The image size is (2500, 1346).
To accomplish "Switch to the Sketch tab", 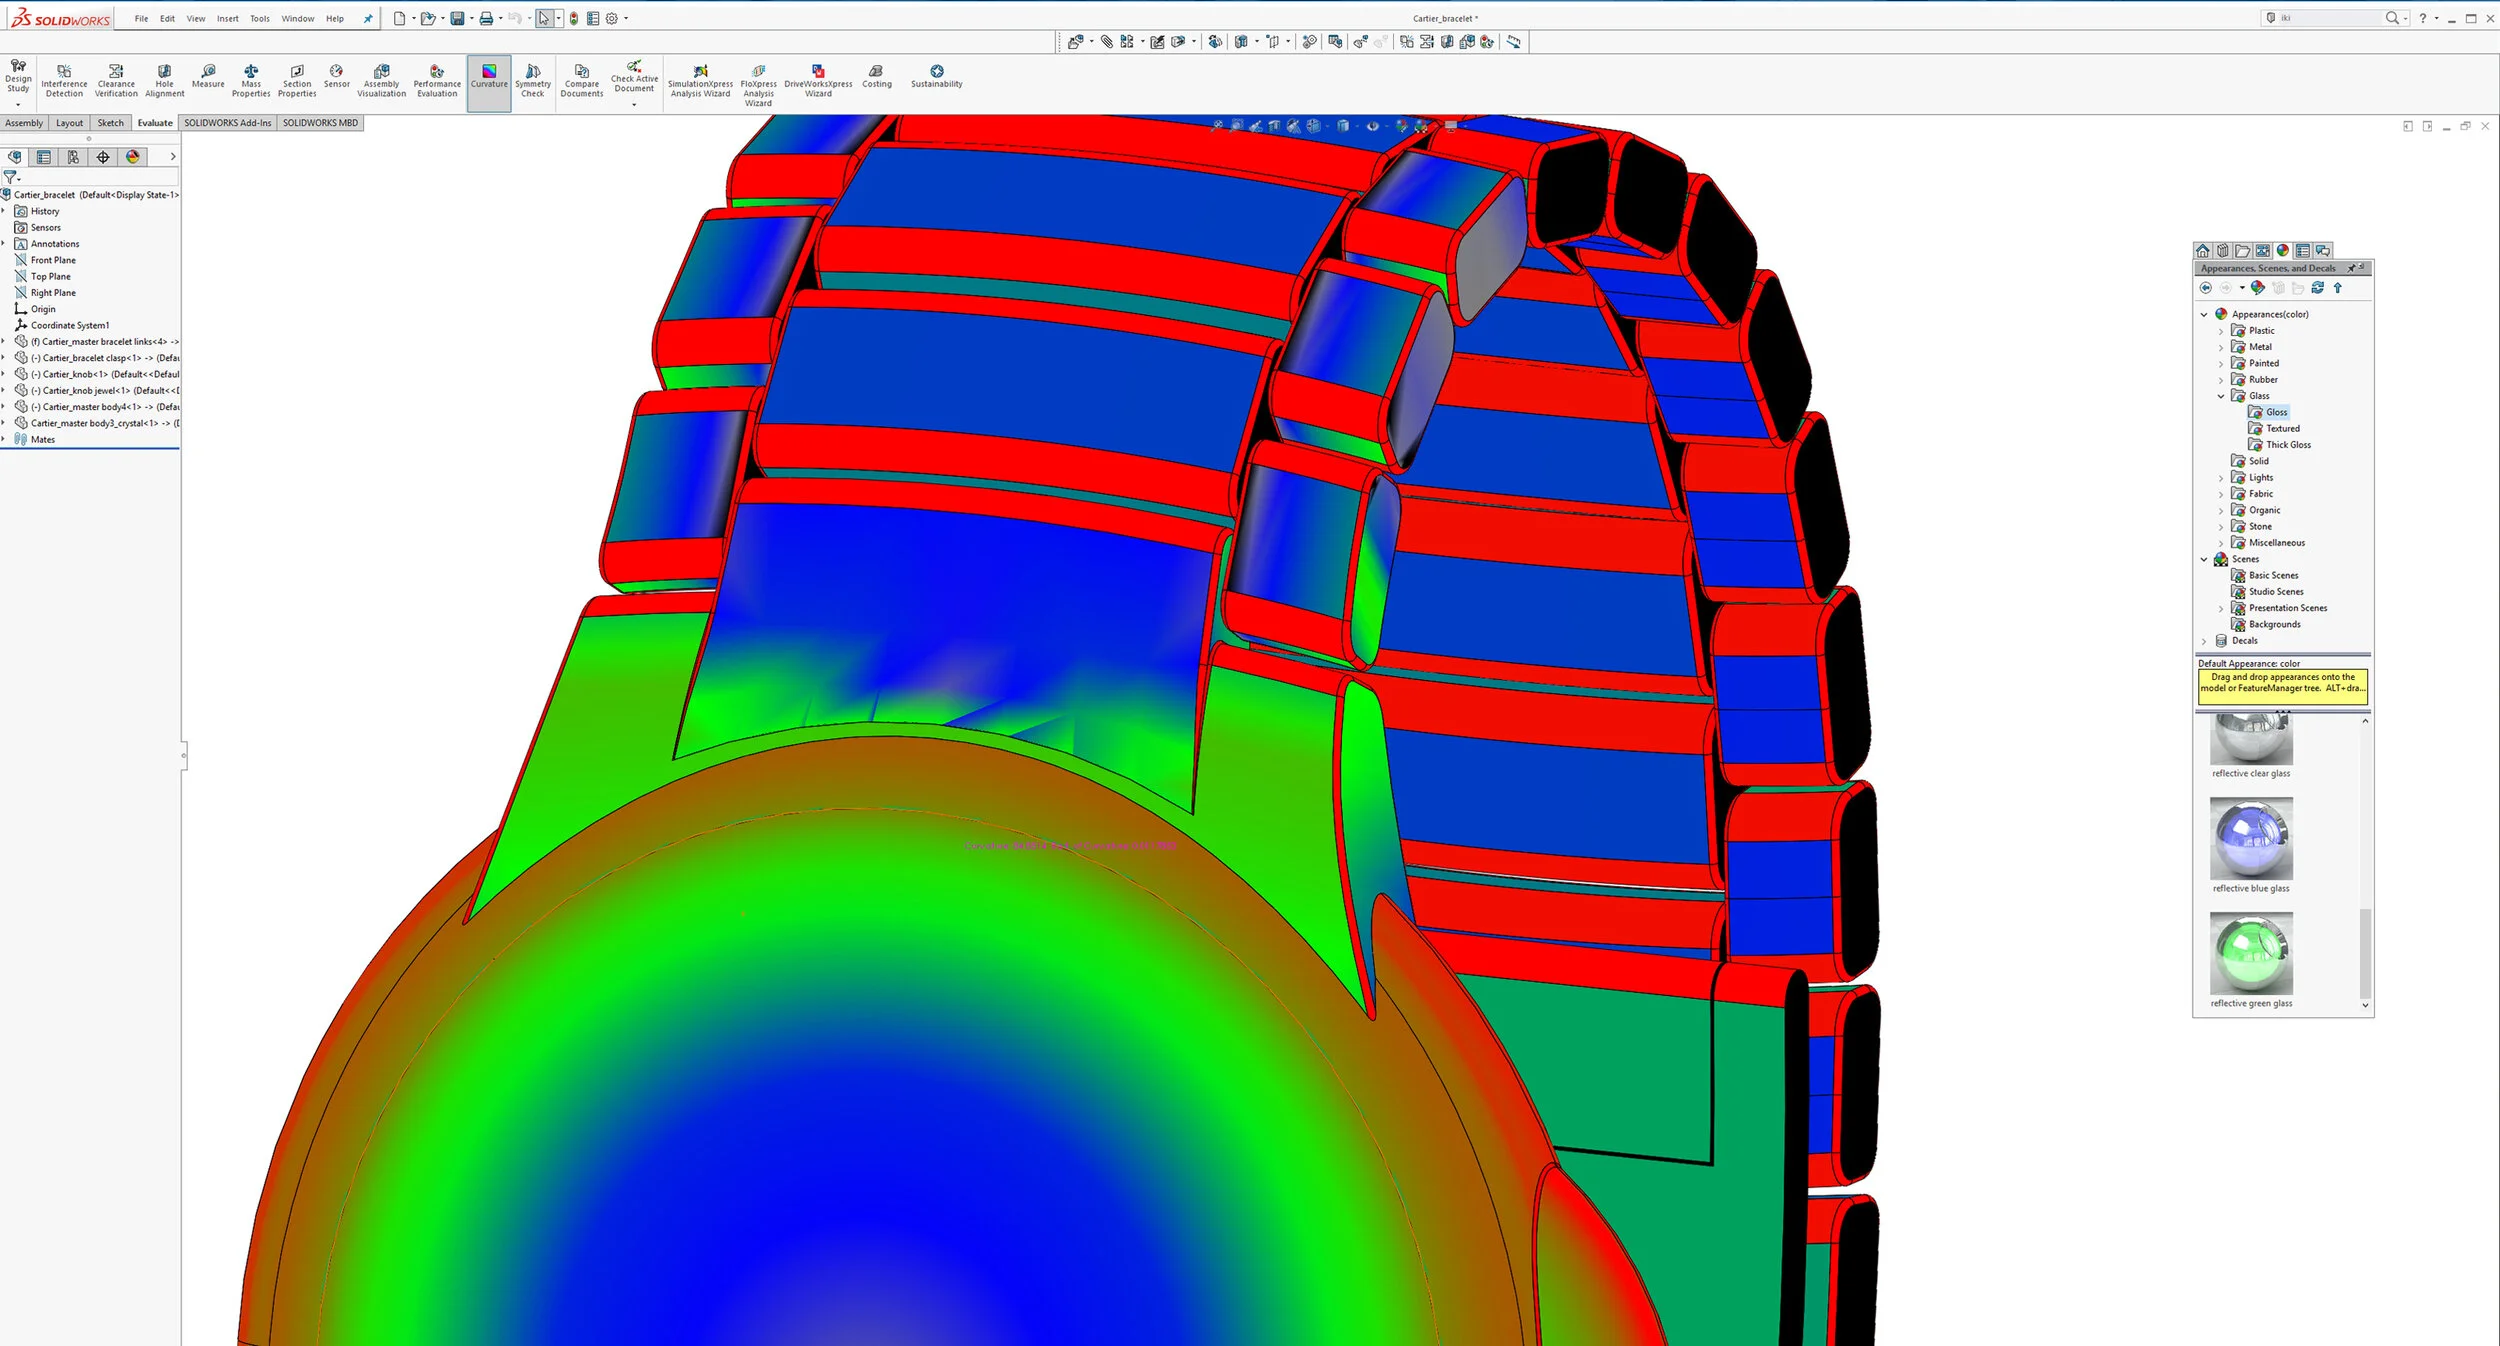I will [111, 123].
